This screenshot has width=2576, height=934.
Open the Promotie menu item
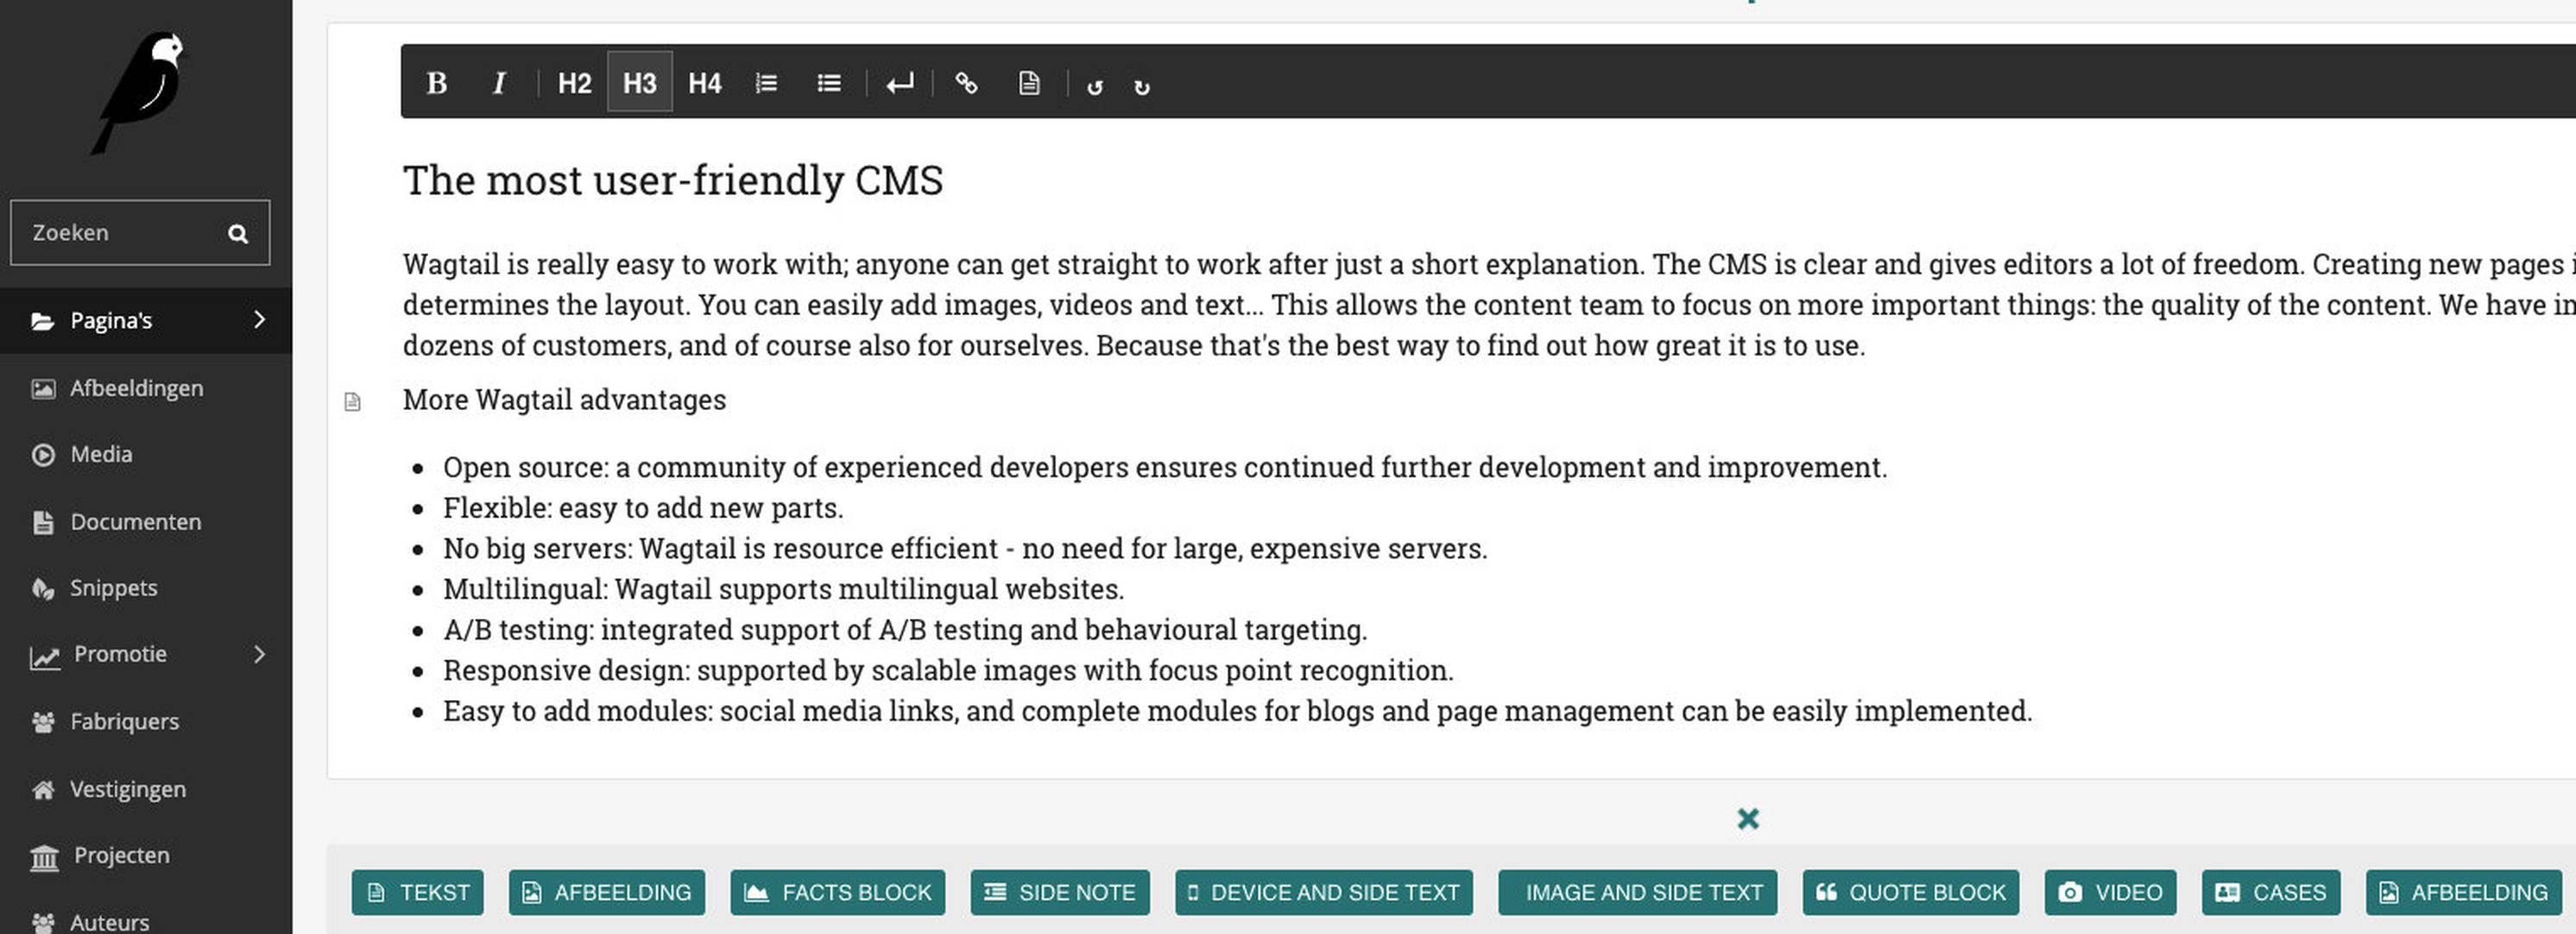[x=146, y=654]
